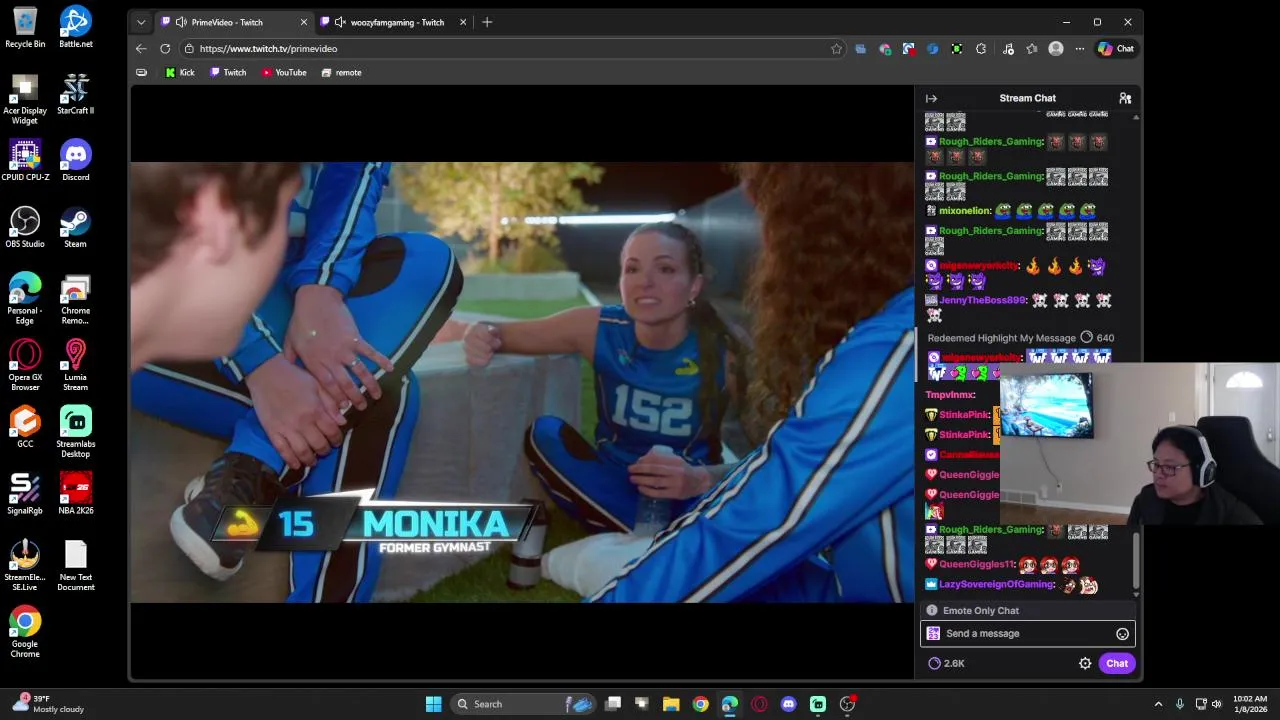Open Windows Start menu

click(x=434, y=704)
